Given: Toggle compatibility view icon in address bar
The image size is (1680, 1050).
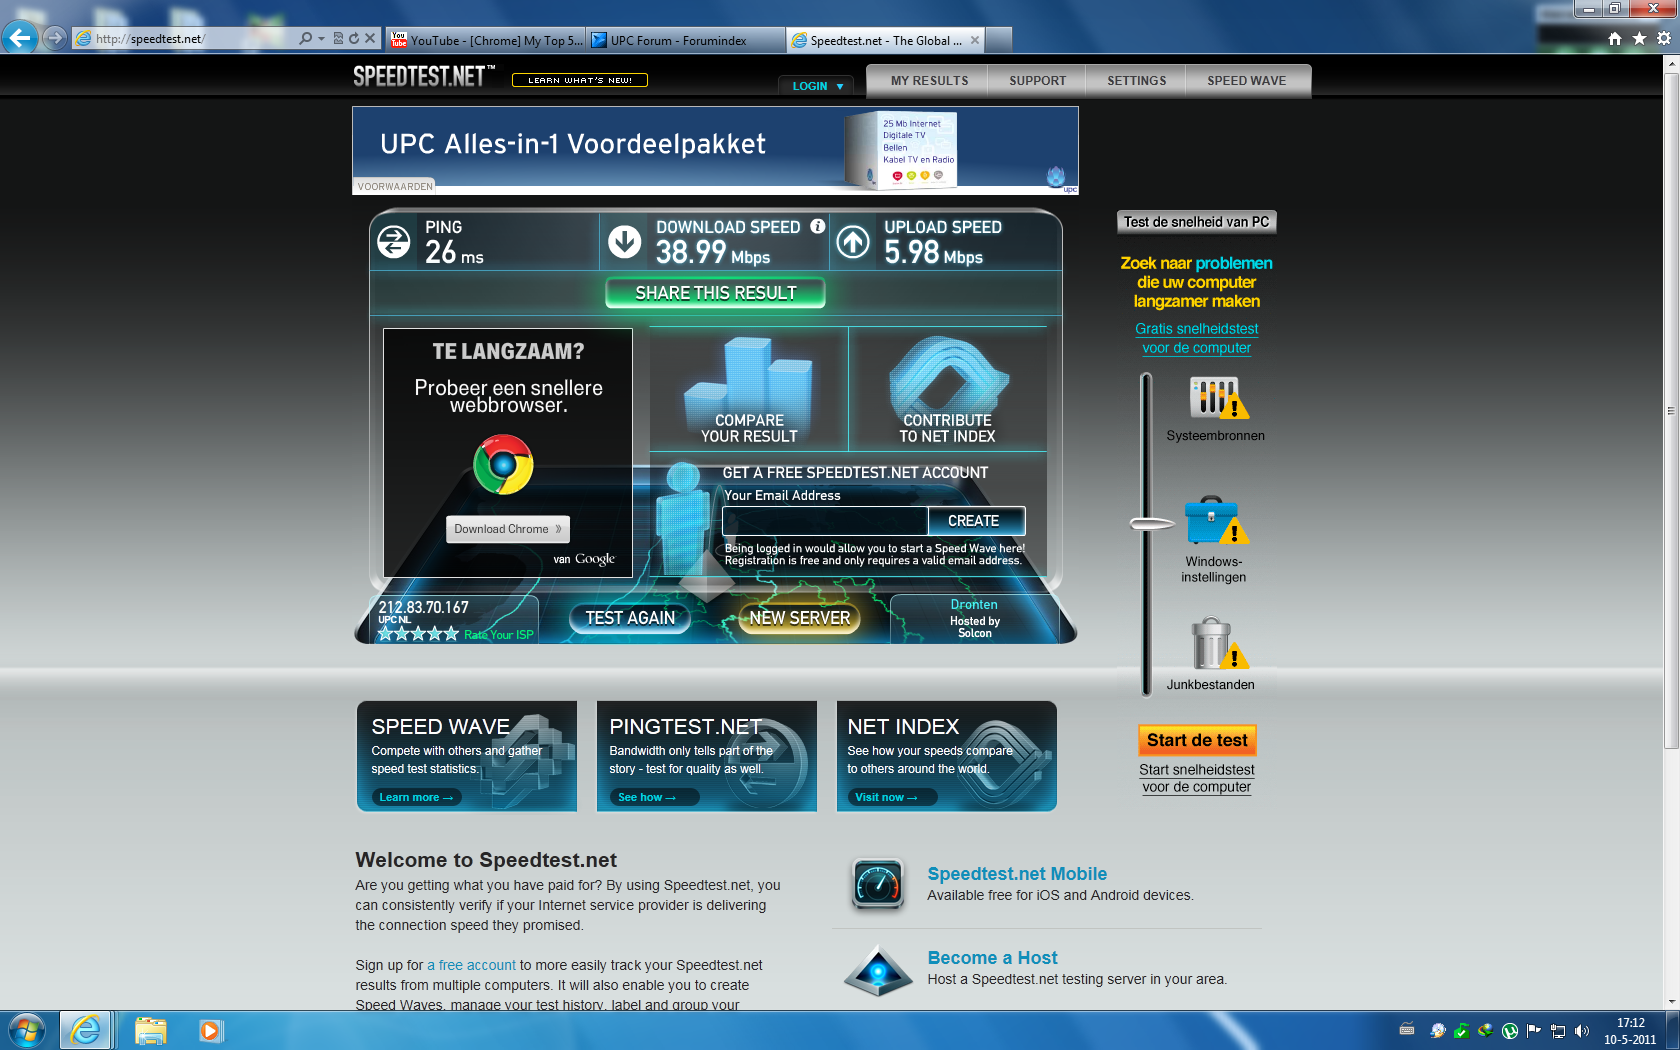Looking at the screenshot, I should (x=338, y=39).
